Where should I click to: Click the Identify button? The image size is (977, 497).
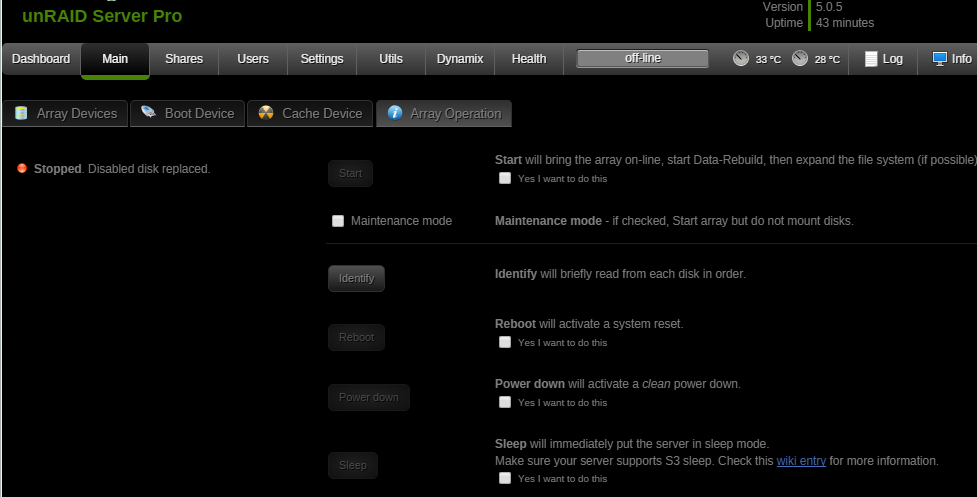click(356, 278)
